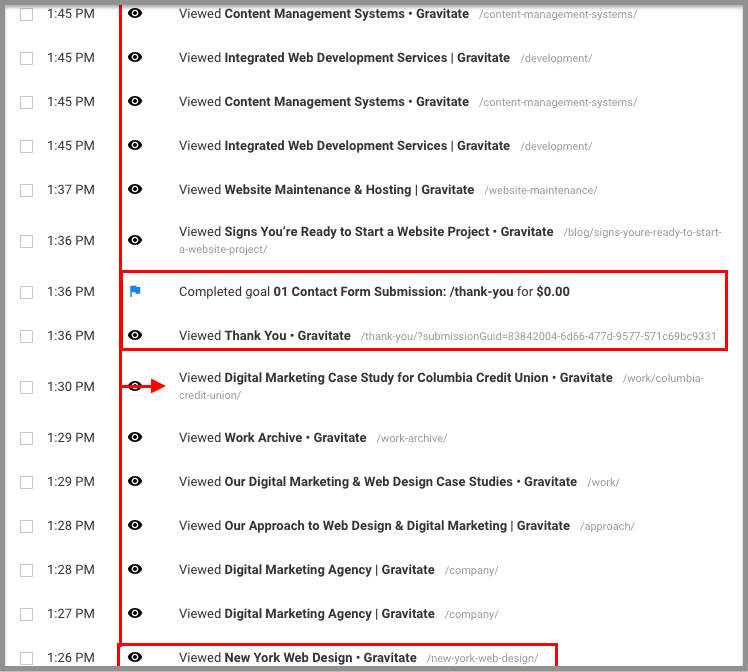This screenshot has width=748, height=672.
Task: Click the 1:37 PM timestamp
Action: pos(71,190)
